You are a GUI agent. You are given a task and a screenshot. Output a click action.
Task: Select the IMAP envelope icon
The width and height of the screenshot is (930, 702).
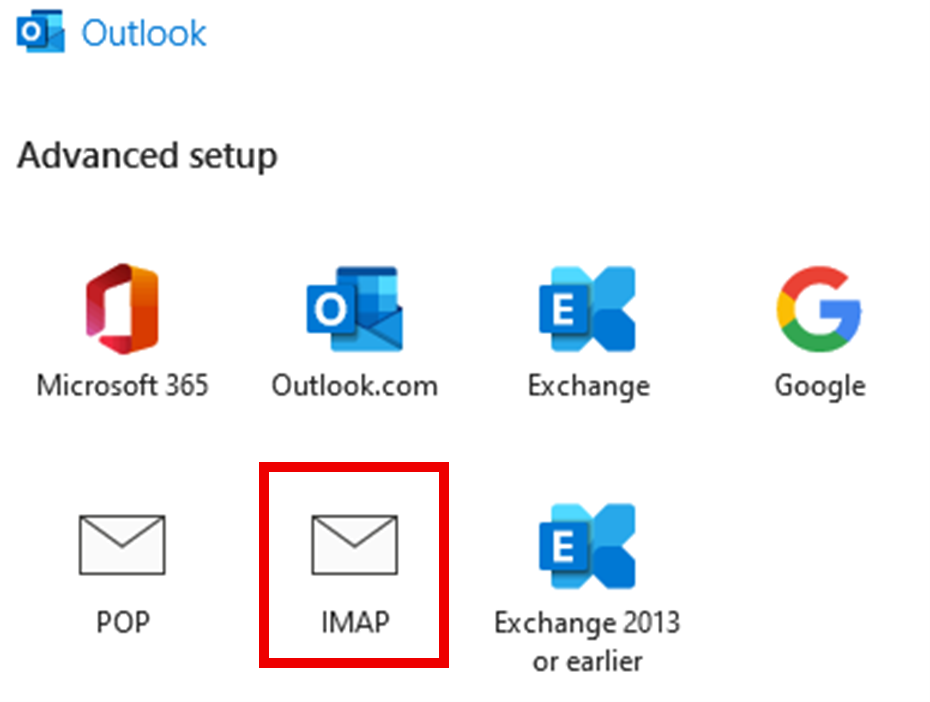[355, 545]
